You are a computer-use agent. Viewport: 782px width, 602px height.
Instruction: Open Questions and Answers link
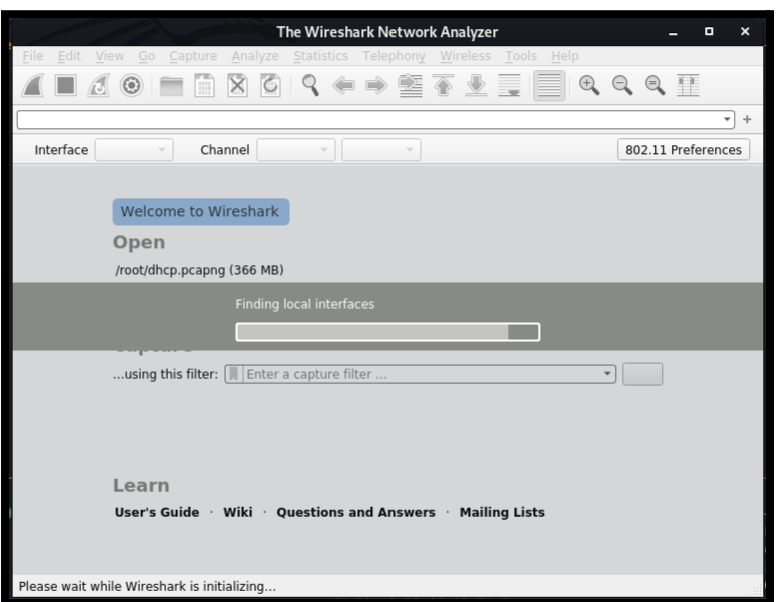coord(356,512)
